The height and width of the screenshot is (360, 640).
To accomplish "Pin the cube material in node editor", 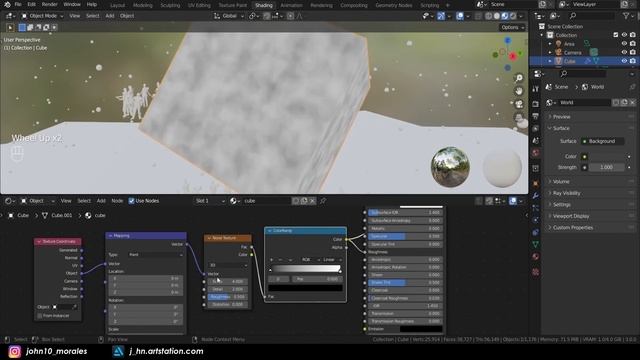I will click(x=323, y=201).
